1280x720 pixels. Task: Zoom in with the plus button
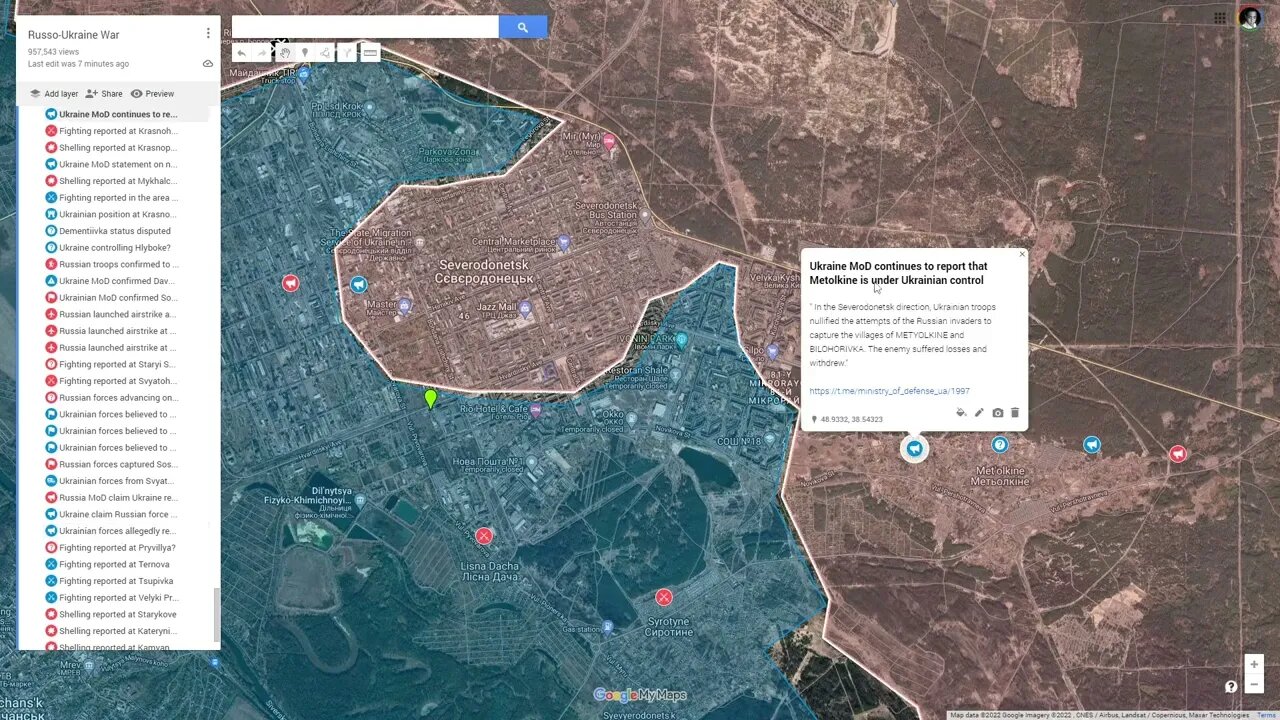click(1254, 664)
